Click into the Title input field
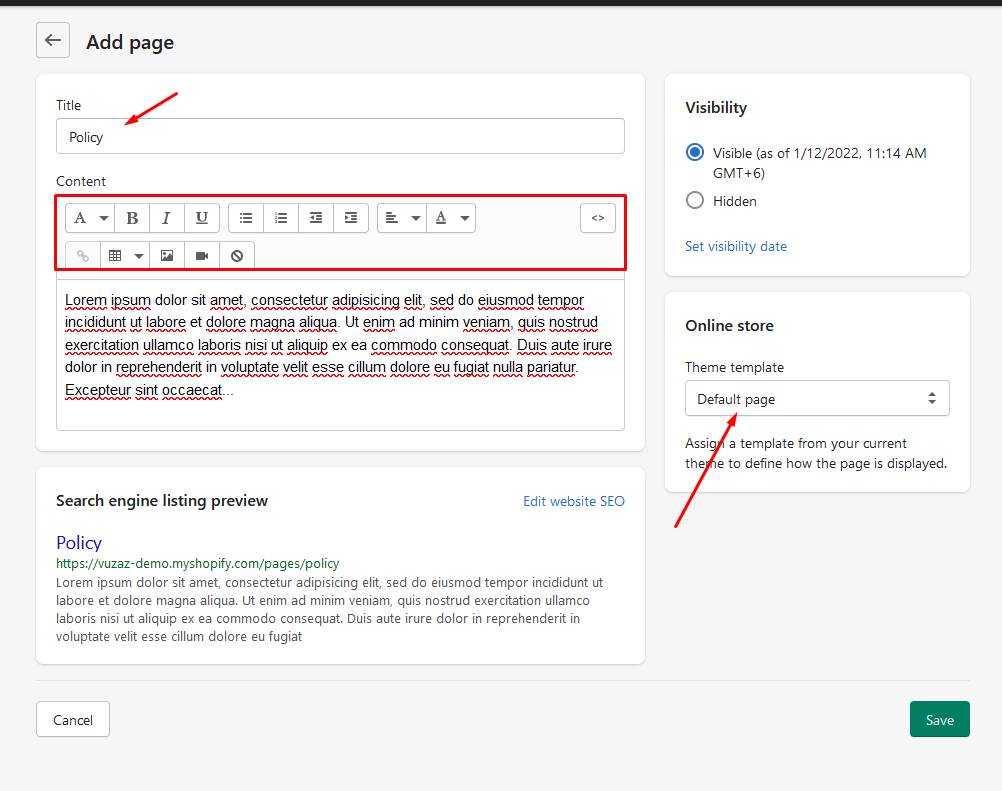This screenshot has height=791, width=1002. pyautogui.click(x=340, y=137)
